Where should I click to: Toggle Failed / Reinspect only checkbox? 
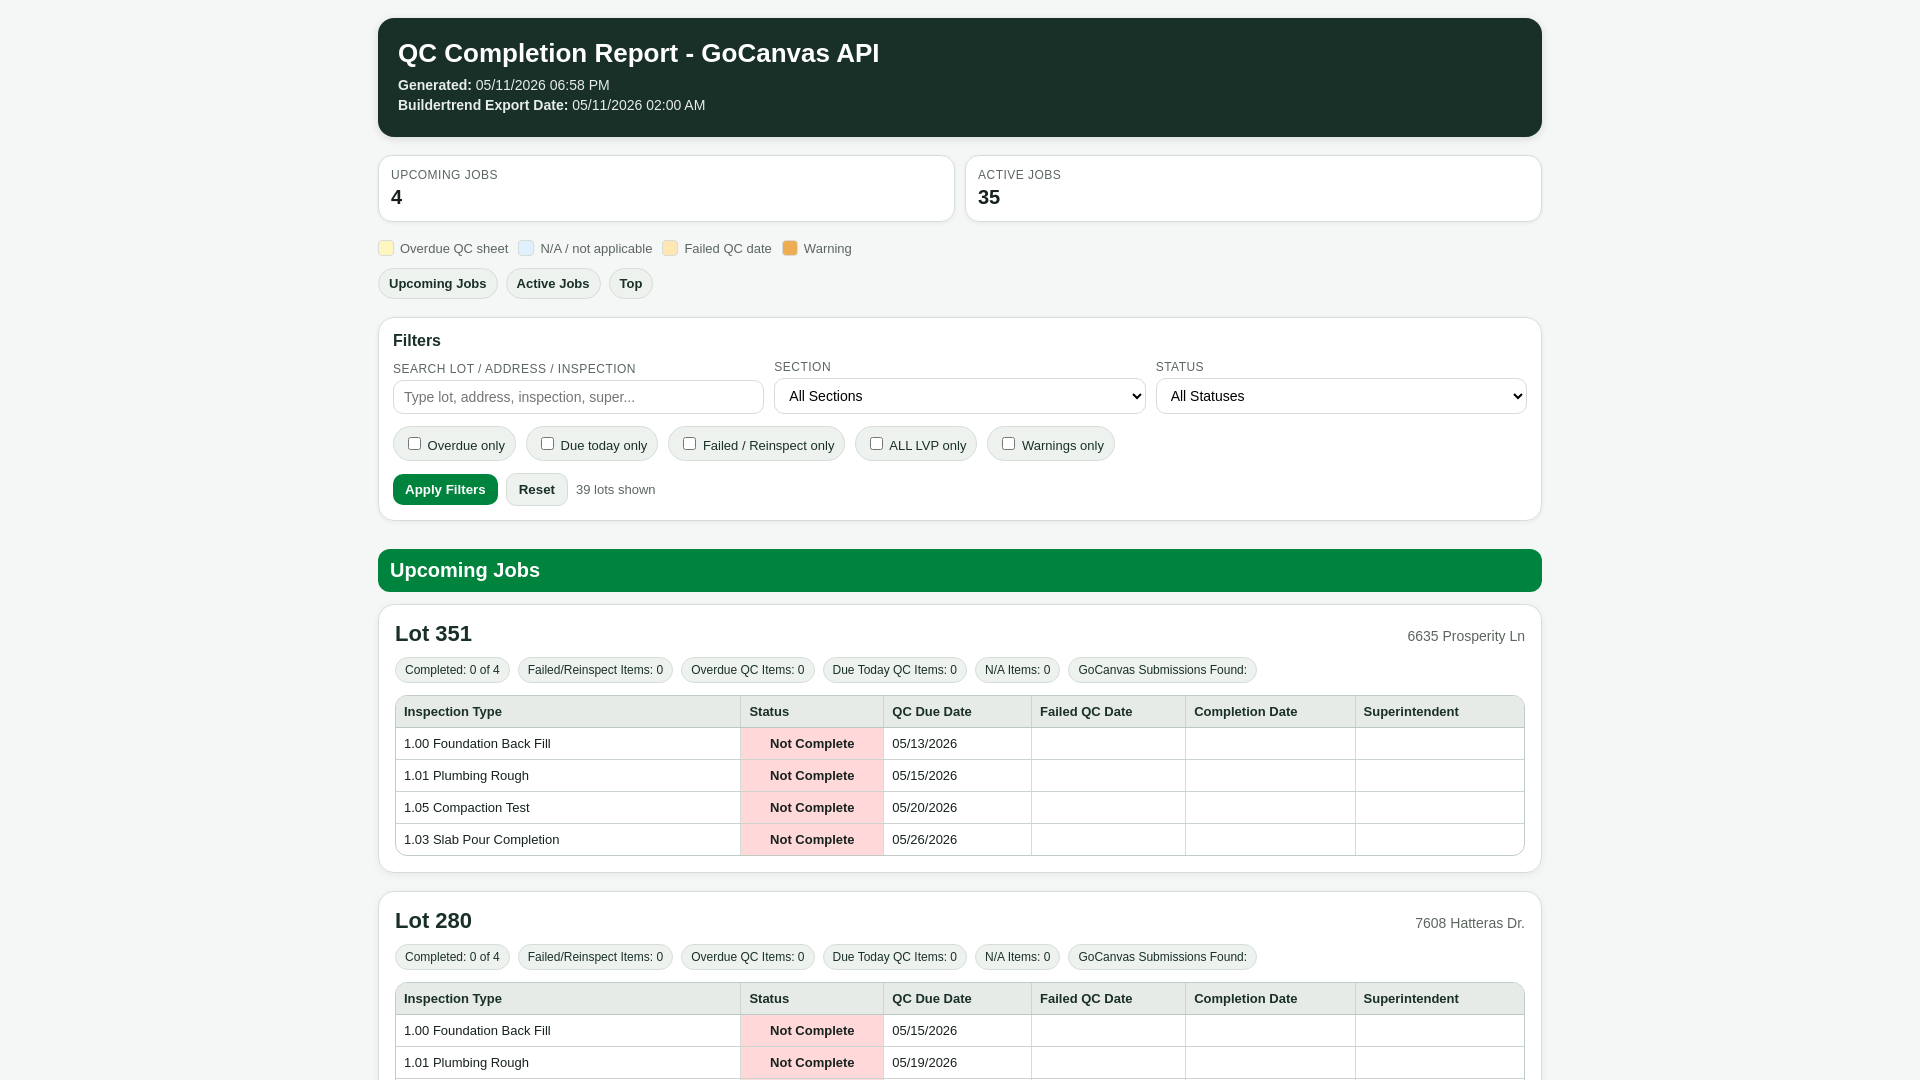point(689,444)
